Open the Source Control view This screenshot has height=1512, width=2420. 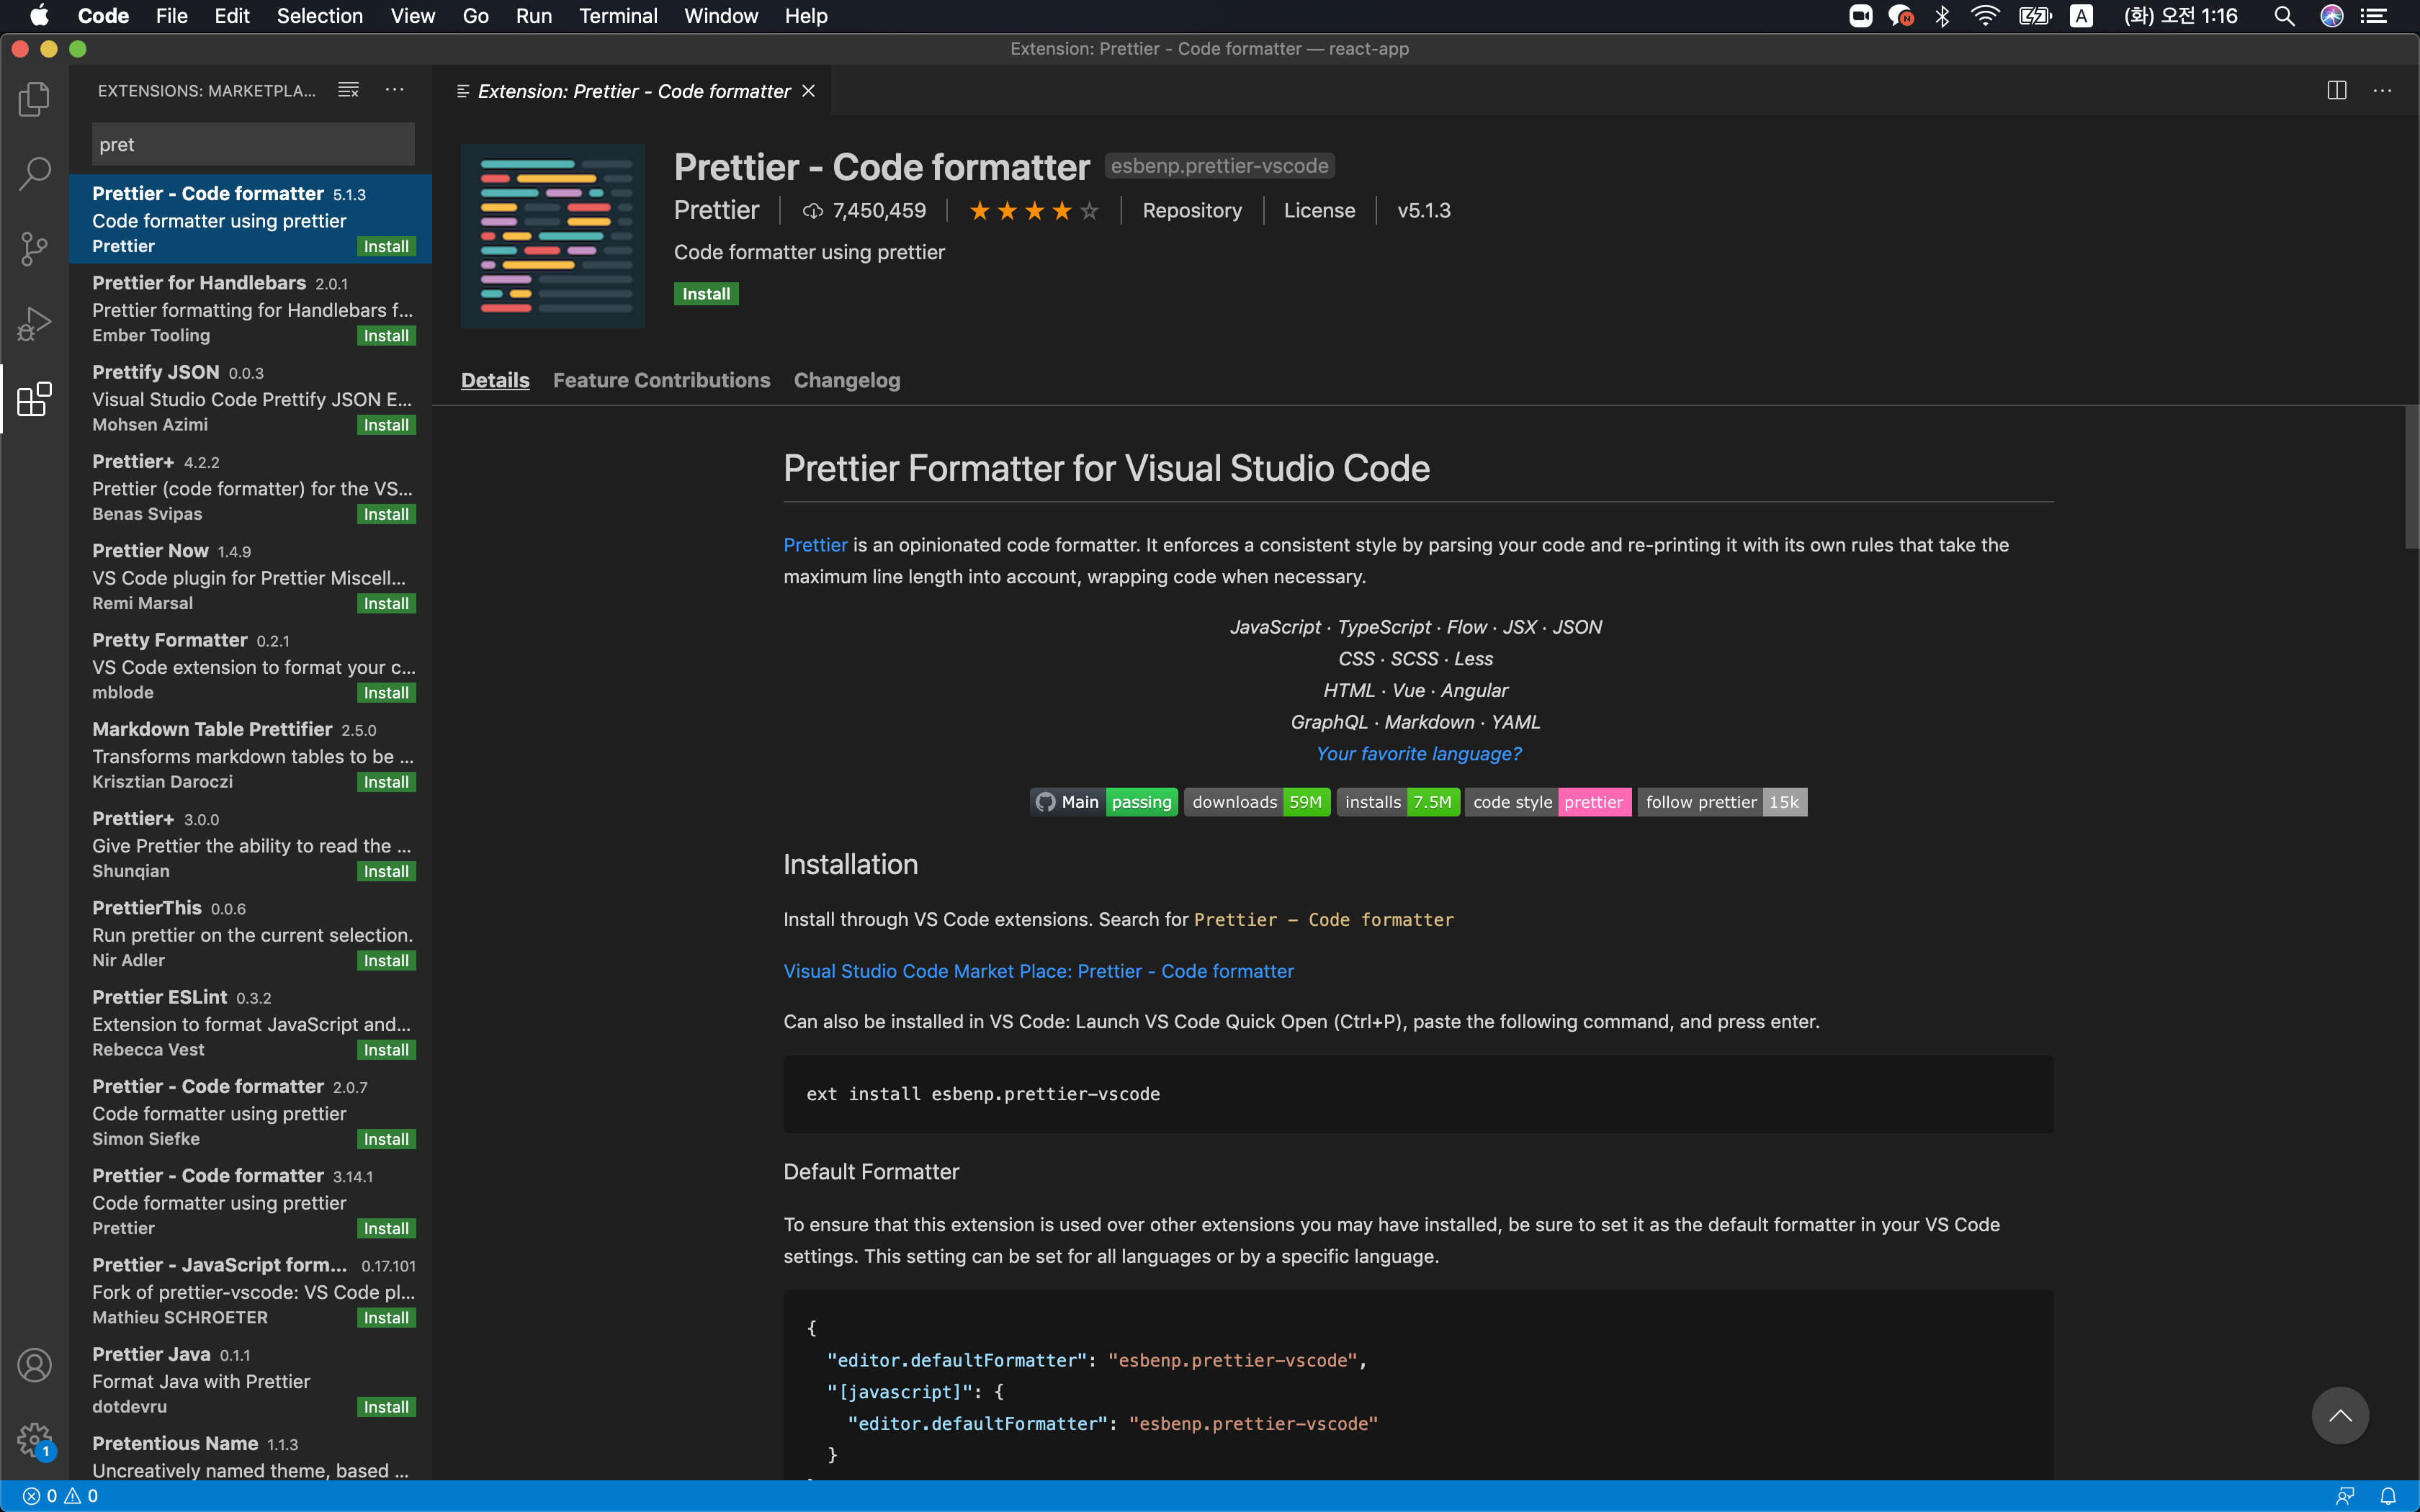pyautogui.click(x=34, y=248)
